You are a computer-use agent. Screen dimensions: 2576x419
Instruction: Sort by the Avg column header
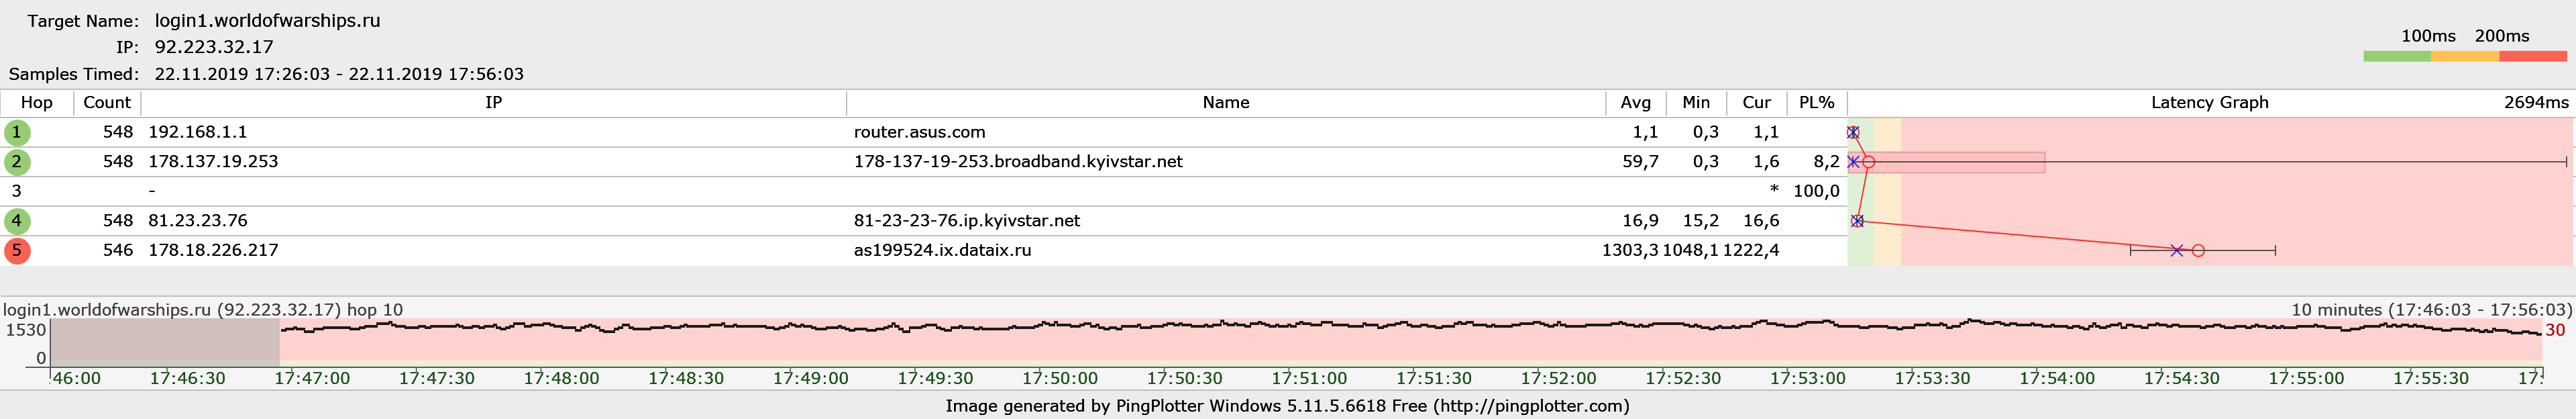point(1636,102)
